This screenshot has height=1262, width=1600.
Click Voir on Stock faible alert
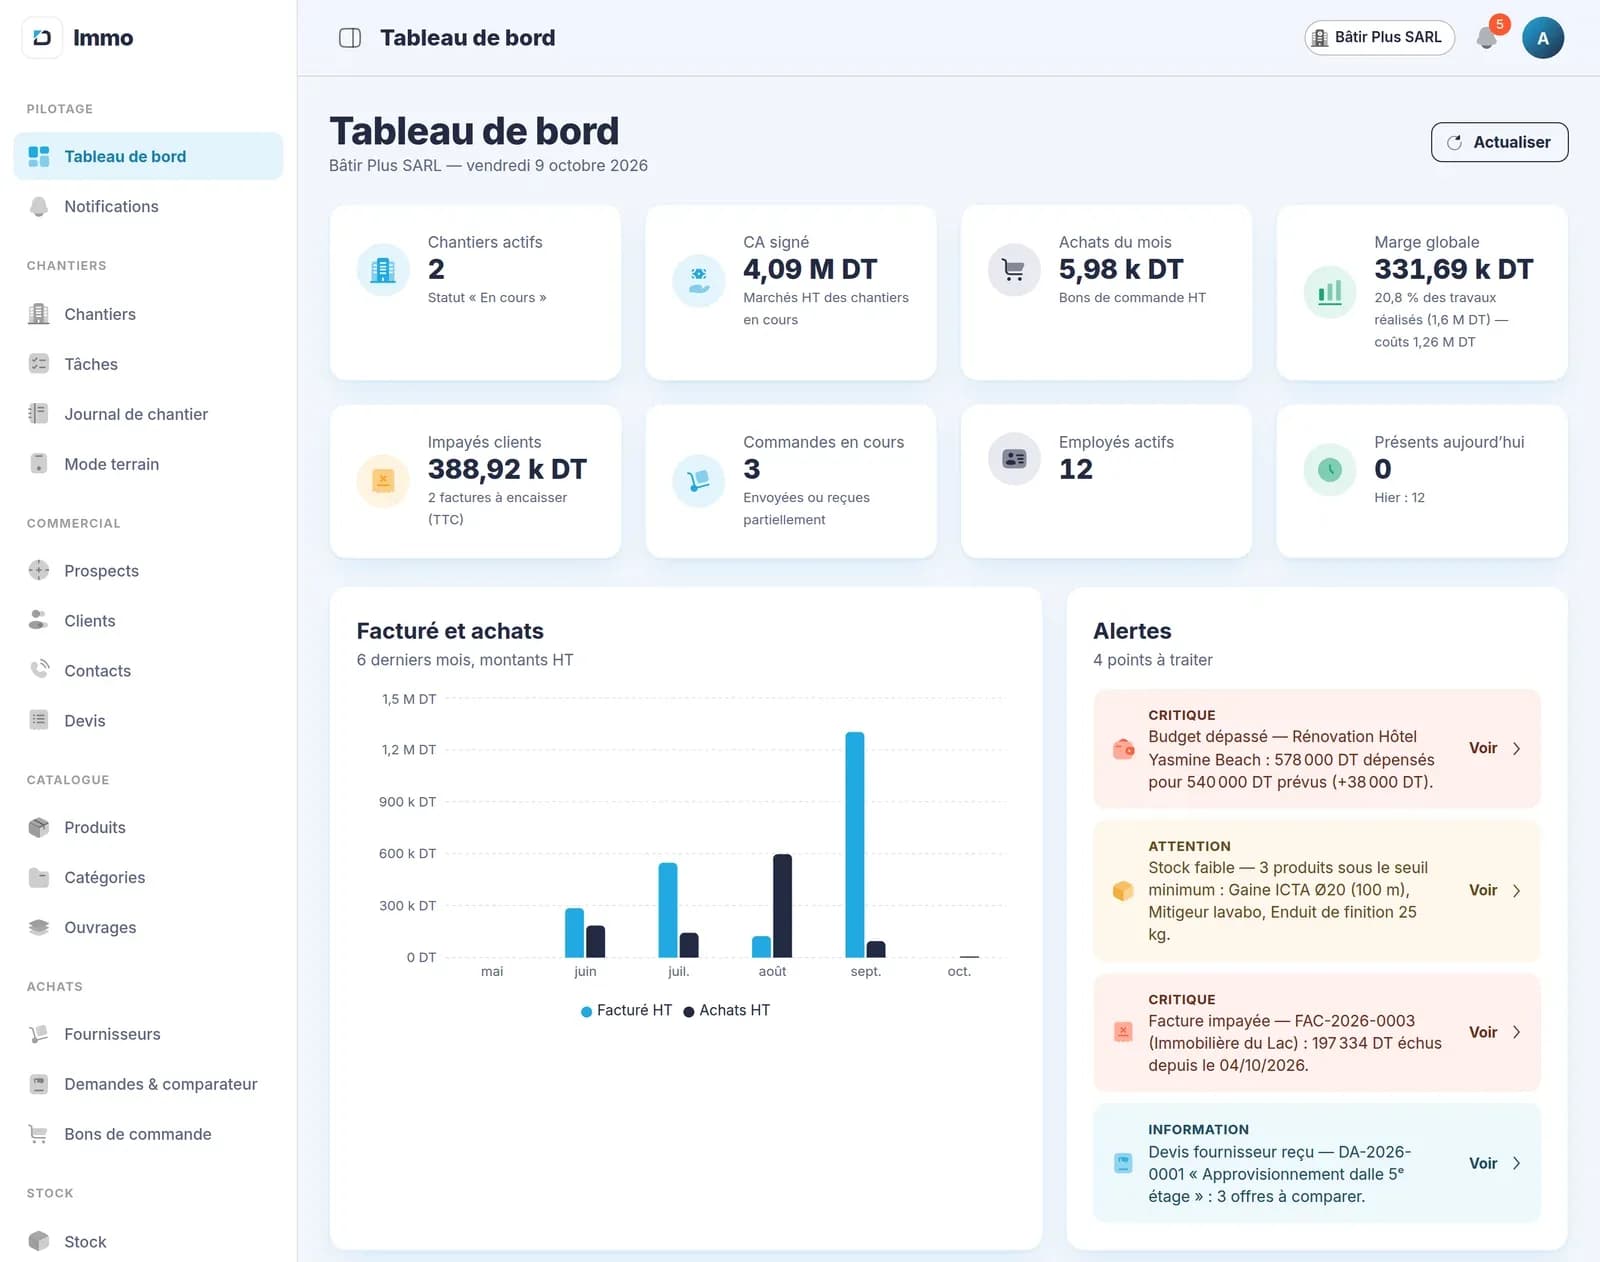[x=1494, y=890]
